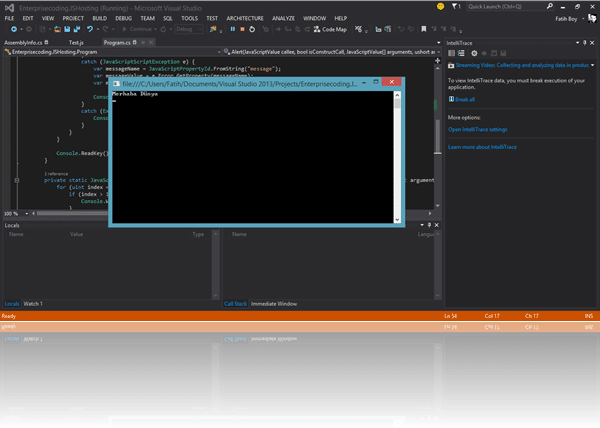The height and width of the screenshot is (428, 600).
Task: Select the Call Stack tab
Action: pos(235,304)
